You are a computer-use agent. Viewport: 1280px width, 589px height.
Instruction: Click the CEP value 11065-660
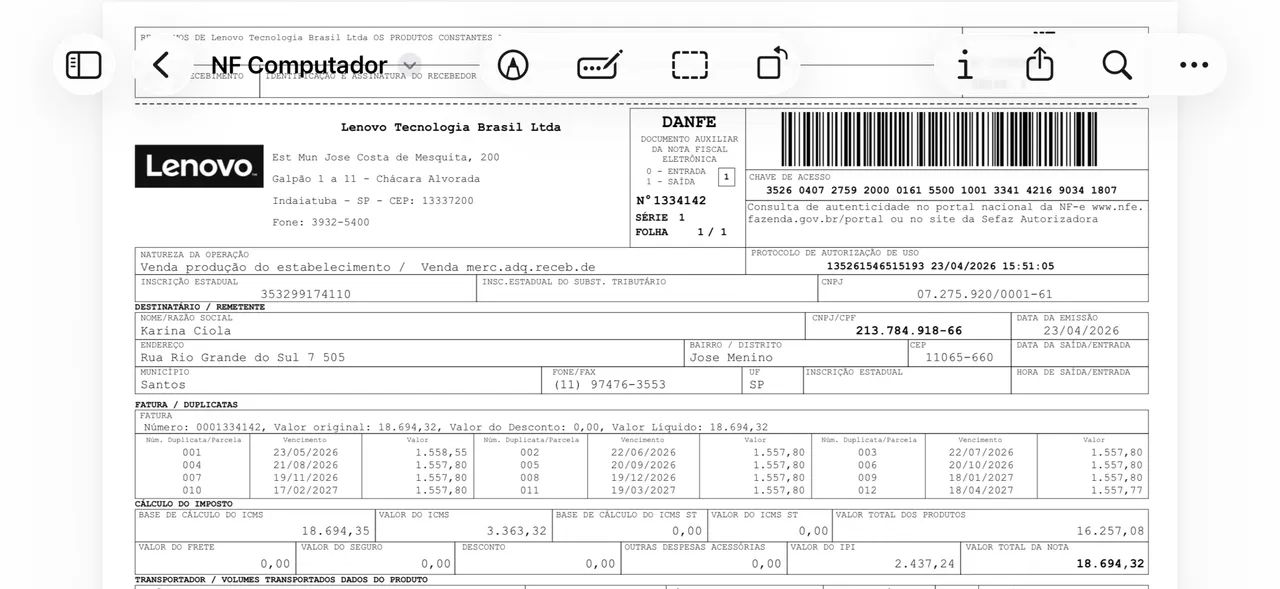(959, 357)
